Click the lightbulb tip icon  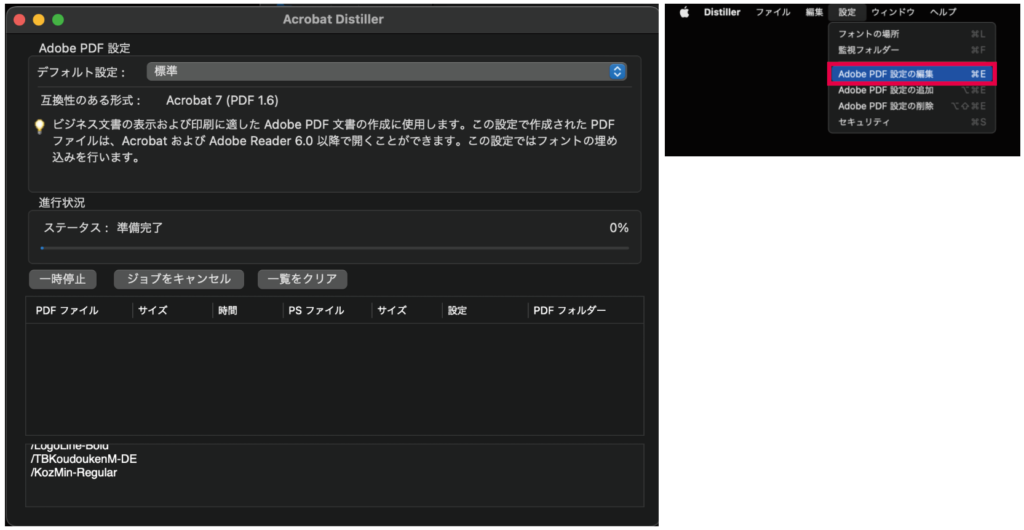pyautogui.click(x=40, y=127)
